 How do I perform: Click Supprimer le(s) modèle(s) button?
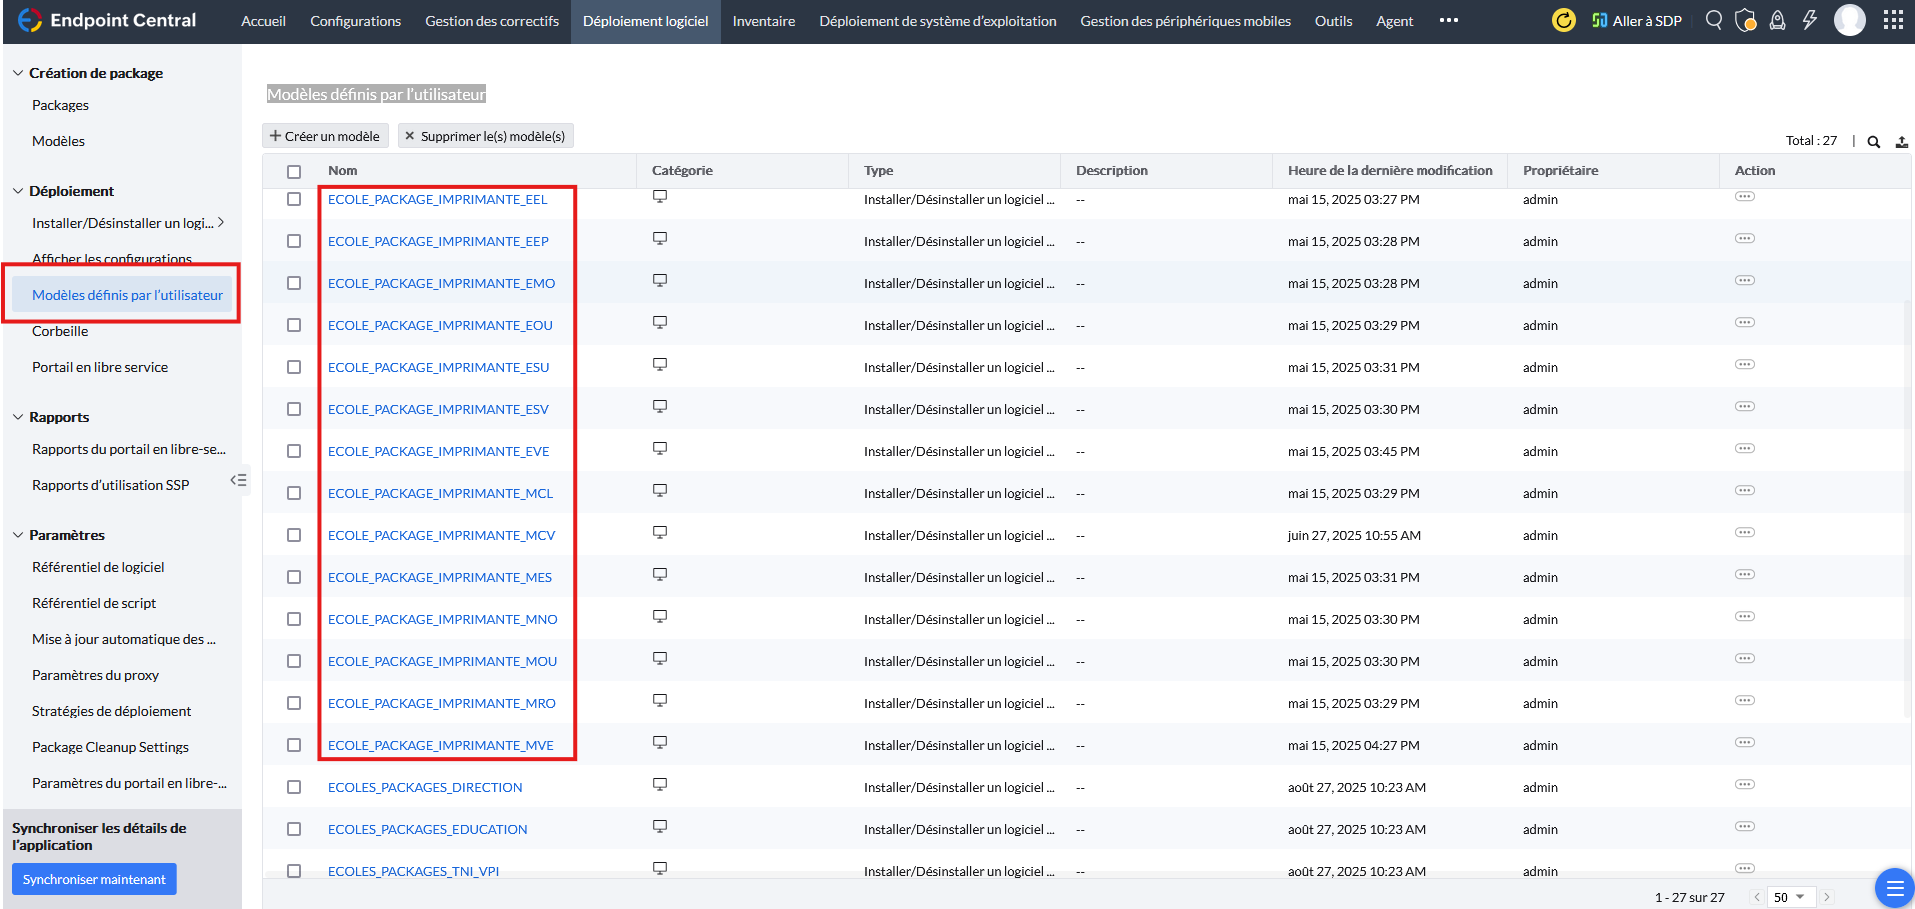tap(486, 136)
